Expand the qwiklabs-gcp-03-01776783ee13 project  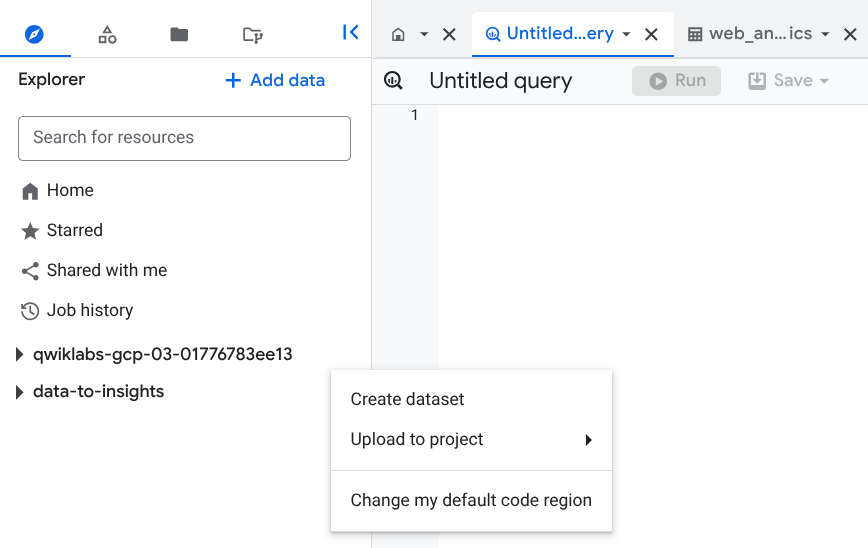point(19,354)
